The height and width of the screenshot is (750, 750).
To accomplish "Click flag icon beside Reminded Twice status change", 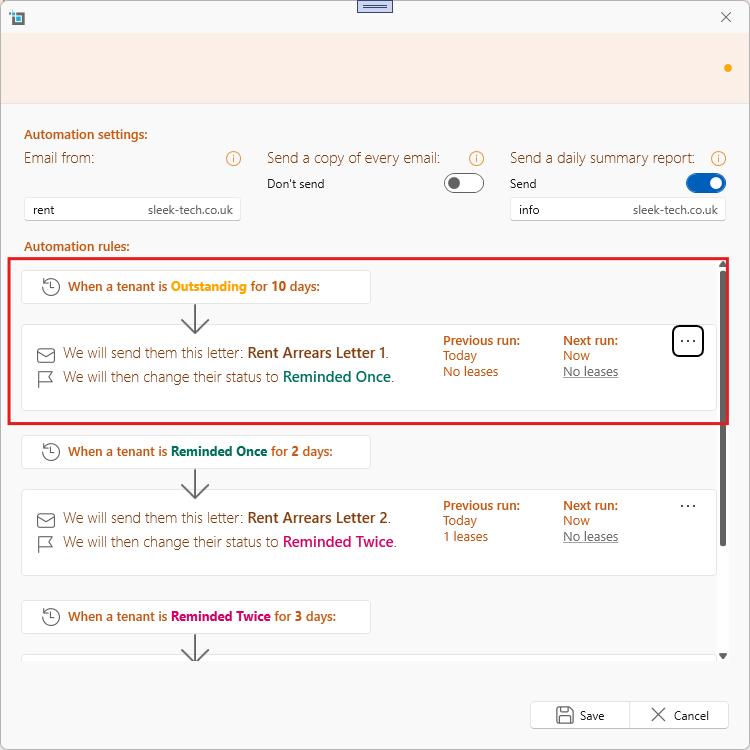I will (45, 544).
